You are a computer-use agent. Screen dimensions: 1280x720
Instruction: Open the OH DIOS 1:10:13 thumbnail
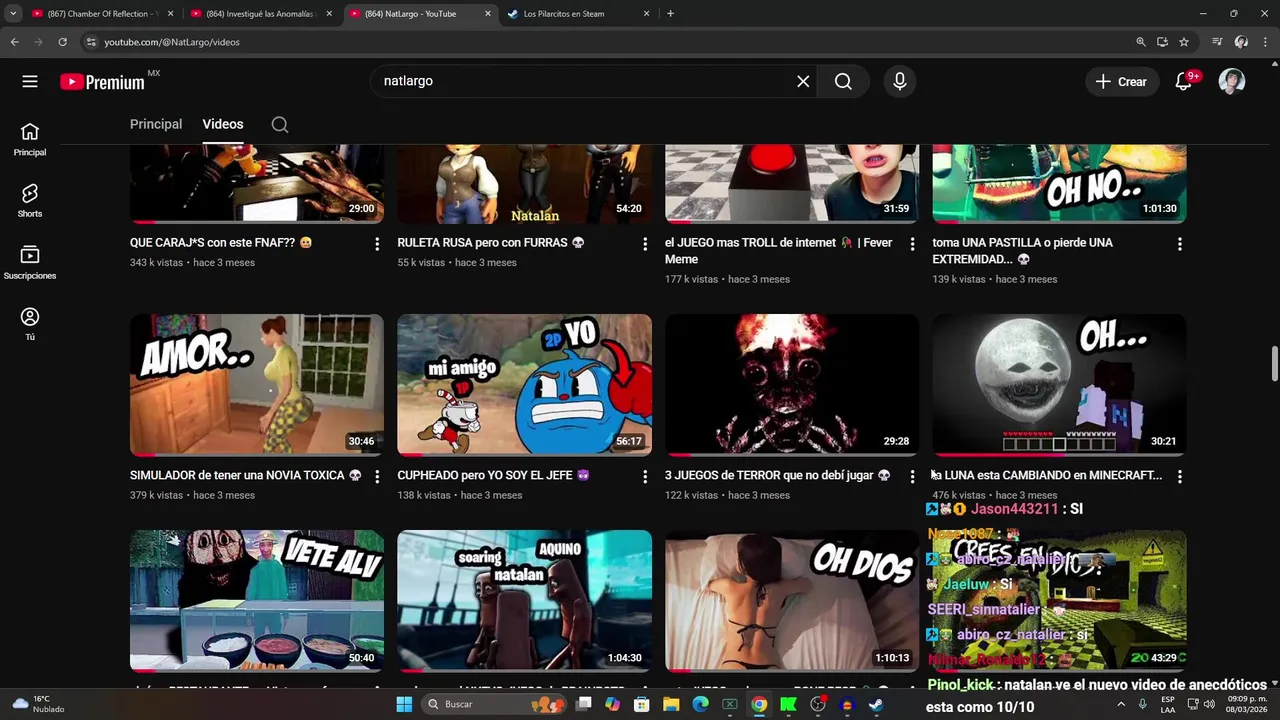pos(792,601)
